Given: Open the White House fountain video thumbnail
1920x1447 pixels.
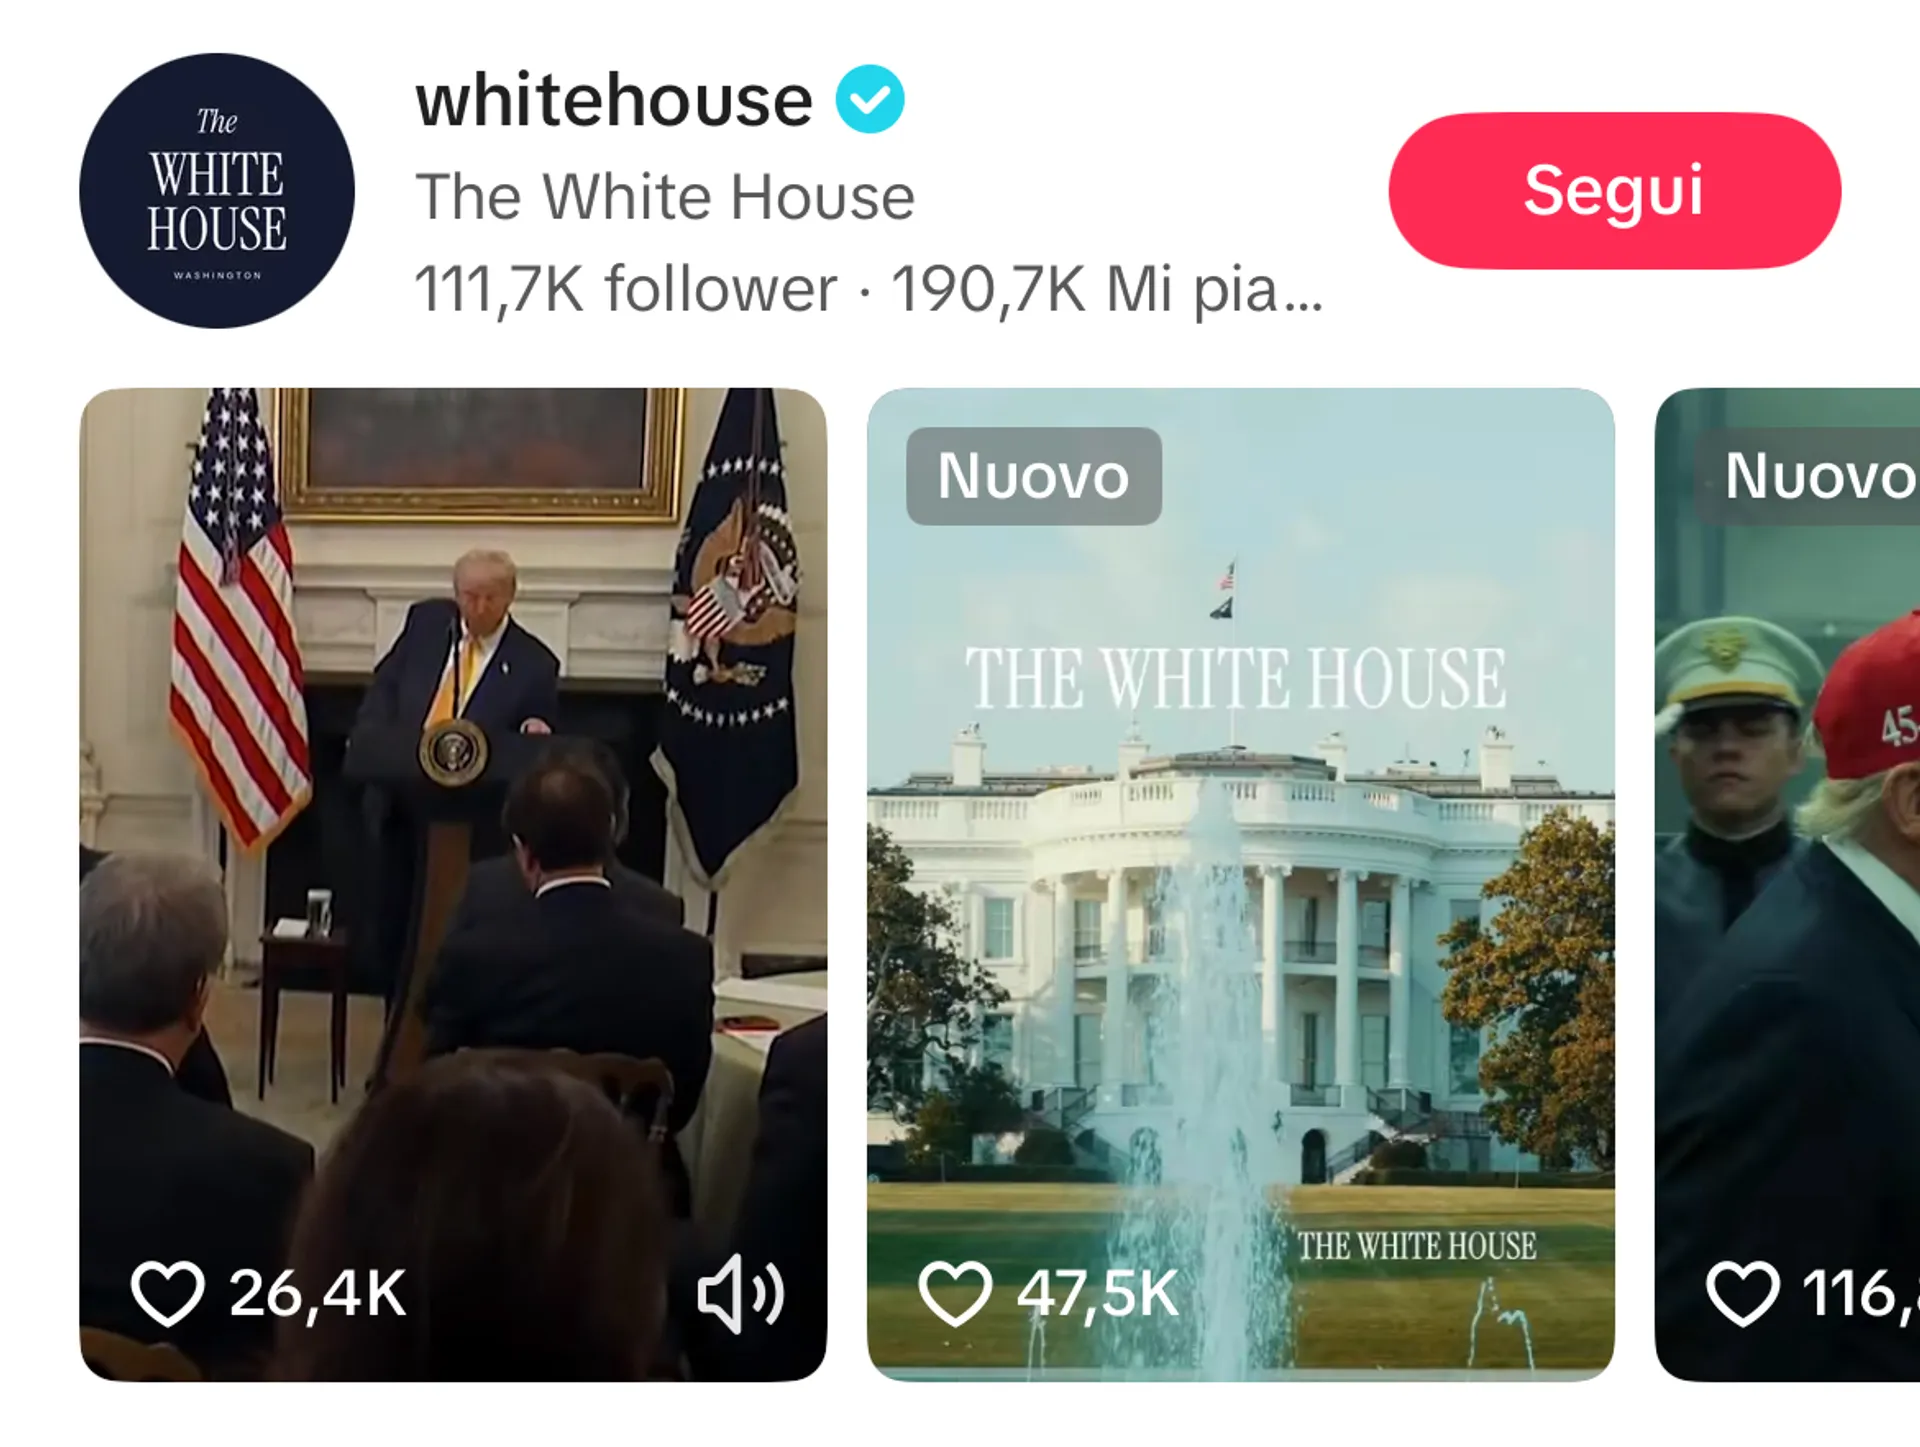Looking at the screenshot, I should [x=1240, y=884].
